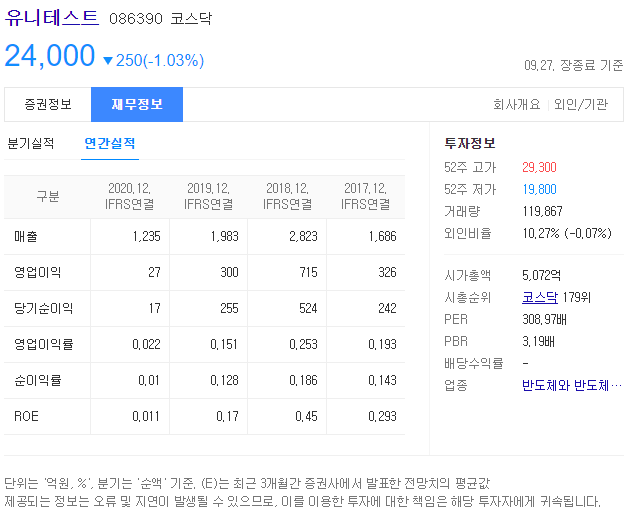
Task: Click the 2019 영업이익 value 300
Action: click(x=230, y=272)
